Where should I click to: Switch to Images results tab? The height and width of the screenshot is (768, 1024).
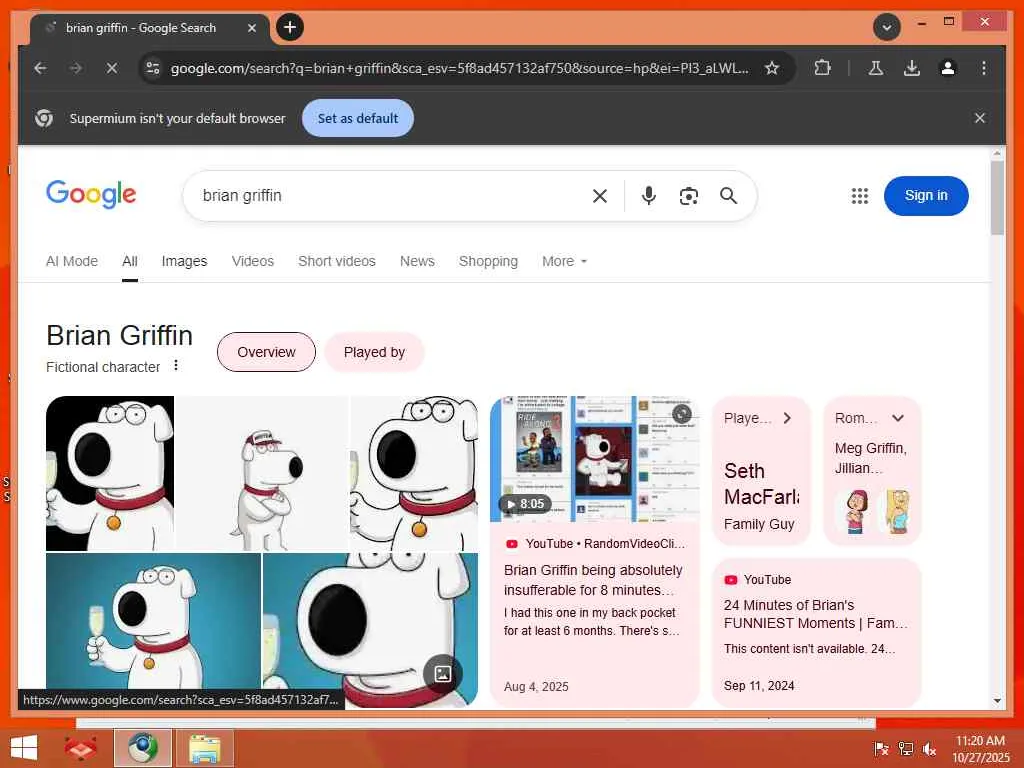(184, 261)
